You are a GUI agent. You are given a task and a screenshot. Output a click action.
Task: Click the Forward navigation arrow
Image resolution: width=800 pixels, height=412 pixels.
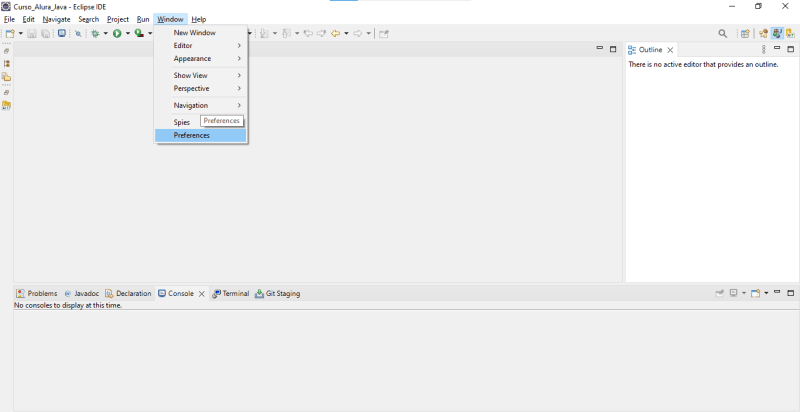(x=358, y=34)
